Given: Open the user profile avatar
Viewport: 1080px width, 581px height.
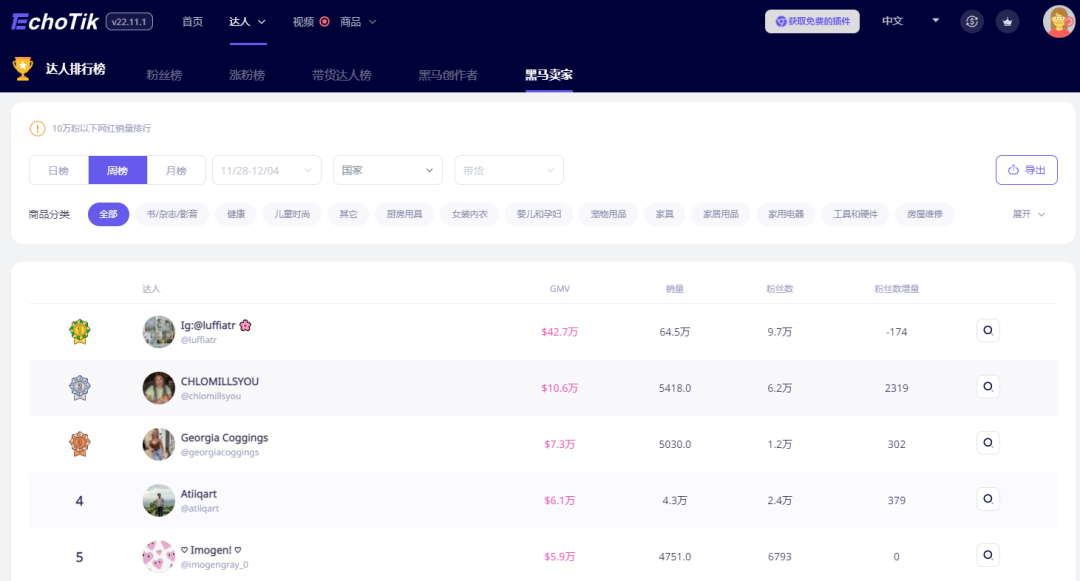Looking at the screenshot, I should pos(1059,21).
